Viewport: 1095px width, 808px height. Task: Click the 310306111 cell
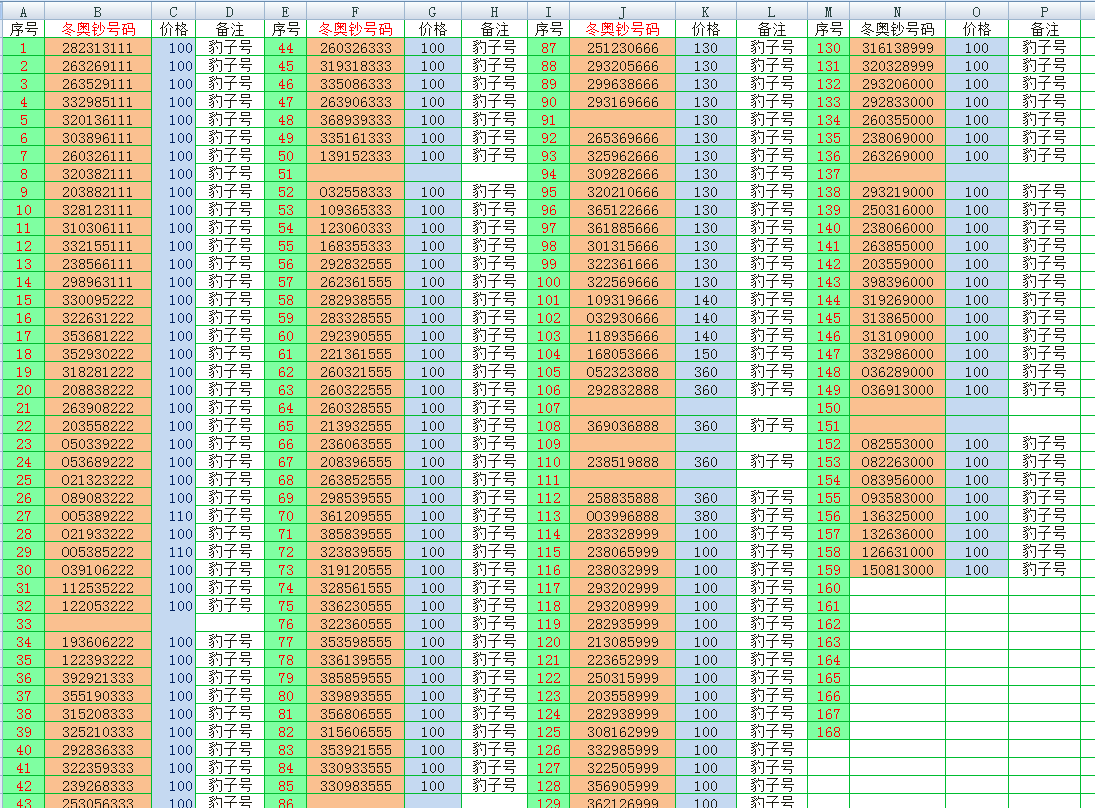(98, 228)
